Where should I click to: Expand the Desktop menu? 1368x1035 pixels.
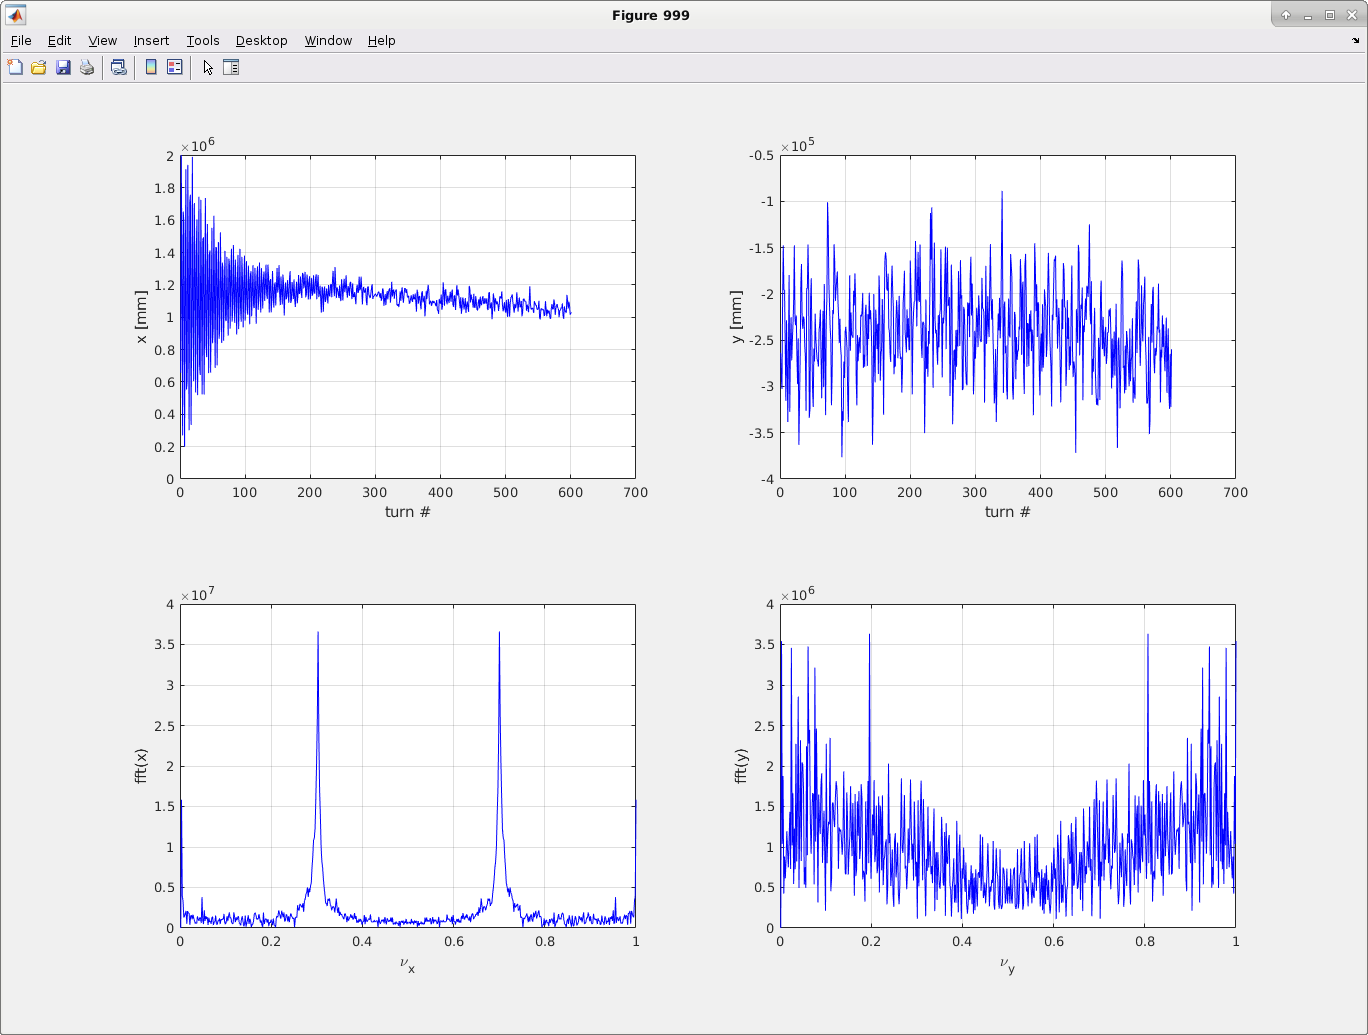click(x=261, y=41)
